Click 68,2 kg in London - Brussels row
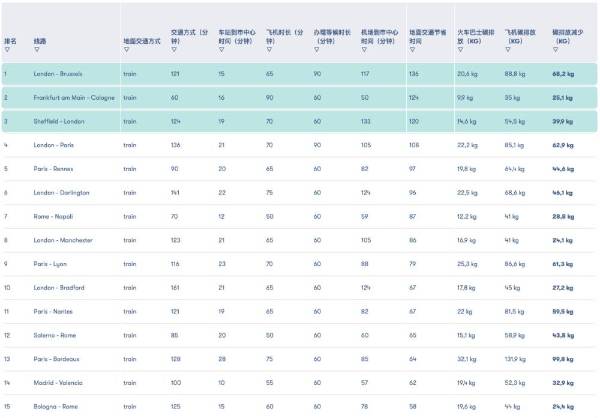Image resolution: width=600 pixels, height=418 pixels. [x=563, y=74]
